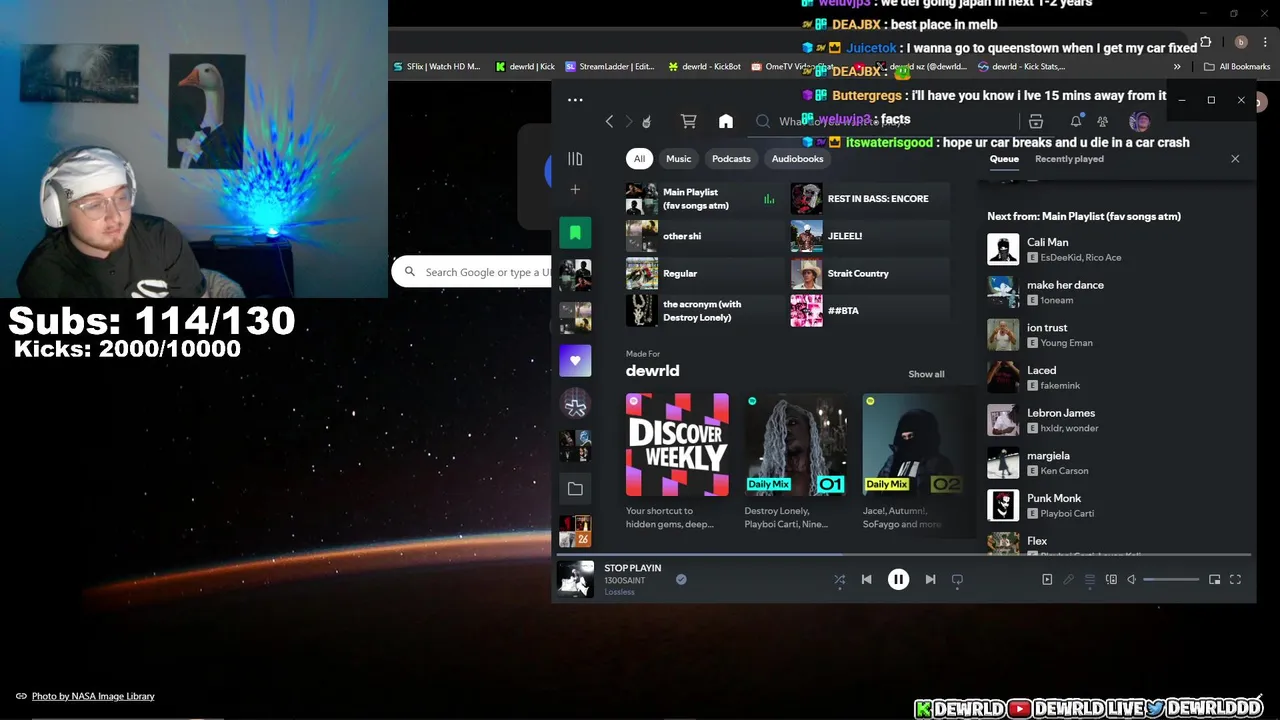Open the Daily Mix 01 card

click(x=796, y=461)
